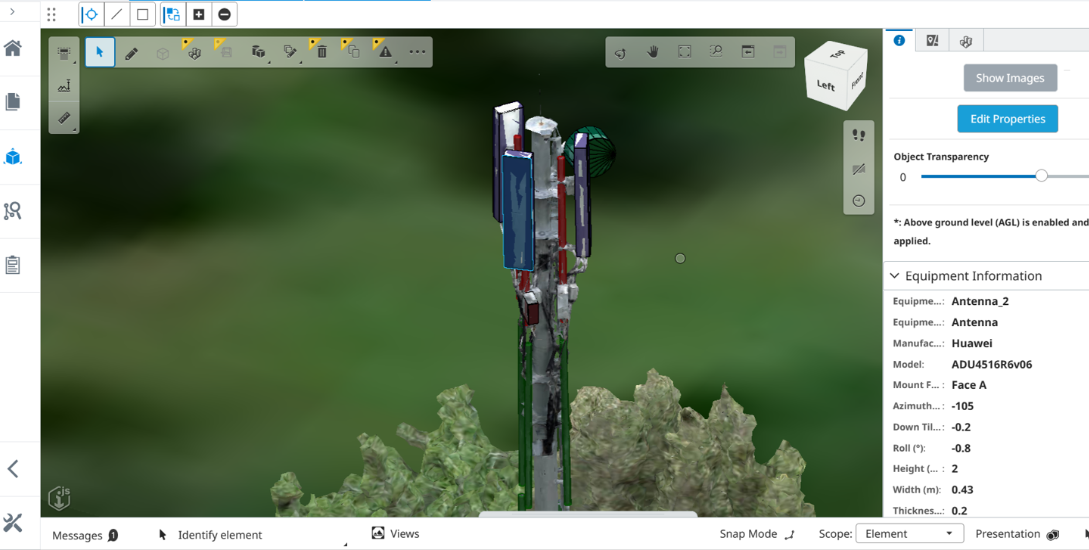Click the Object Transparency slider handle
The image size is (1089, 550).
coord(1041,176)
